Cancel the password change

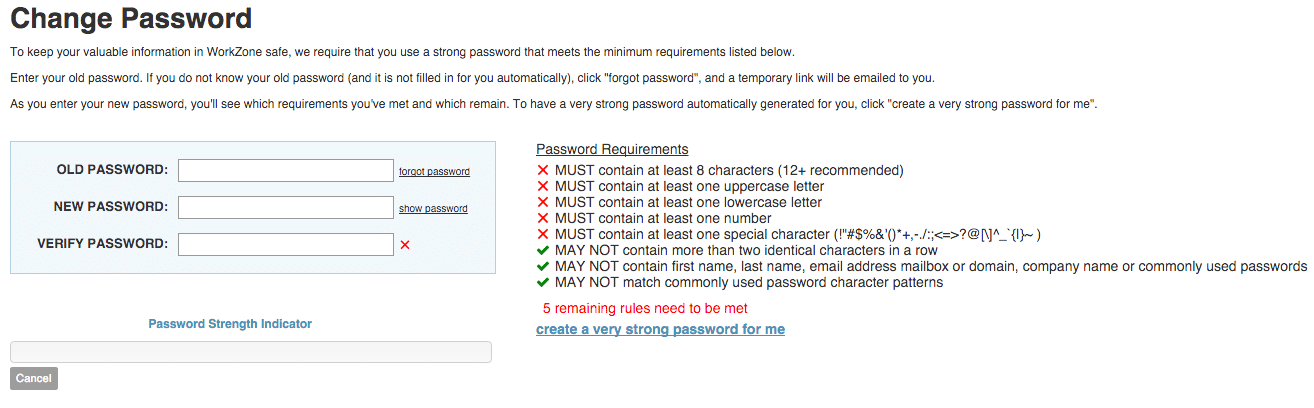point(34,378)
